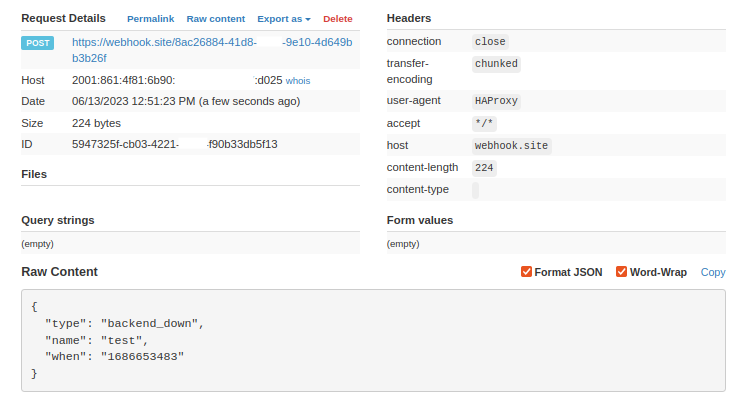Click the empty content-type value box
Image resolution: width=743 pixels, height=405 pixels.
[475, 190]
